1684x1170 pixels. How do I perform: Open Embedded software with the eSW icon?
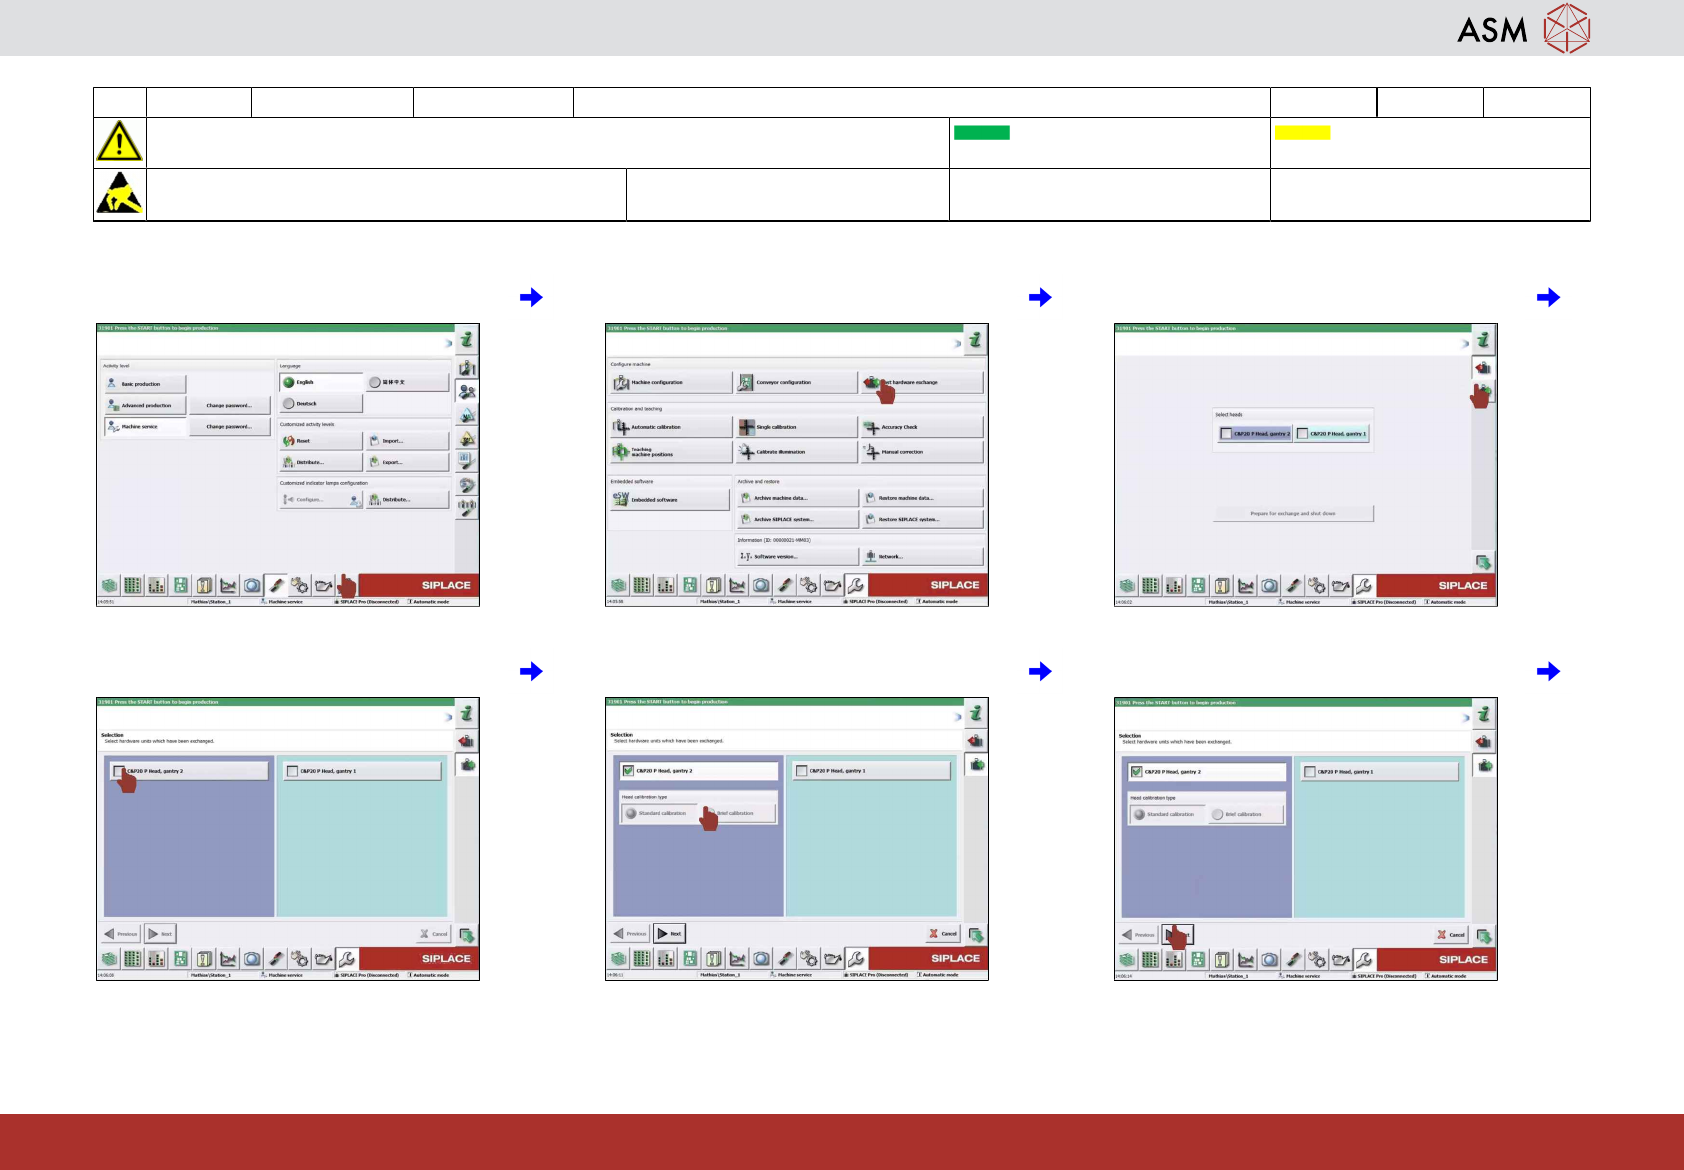coord(670,499)
